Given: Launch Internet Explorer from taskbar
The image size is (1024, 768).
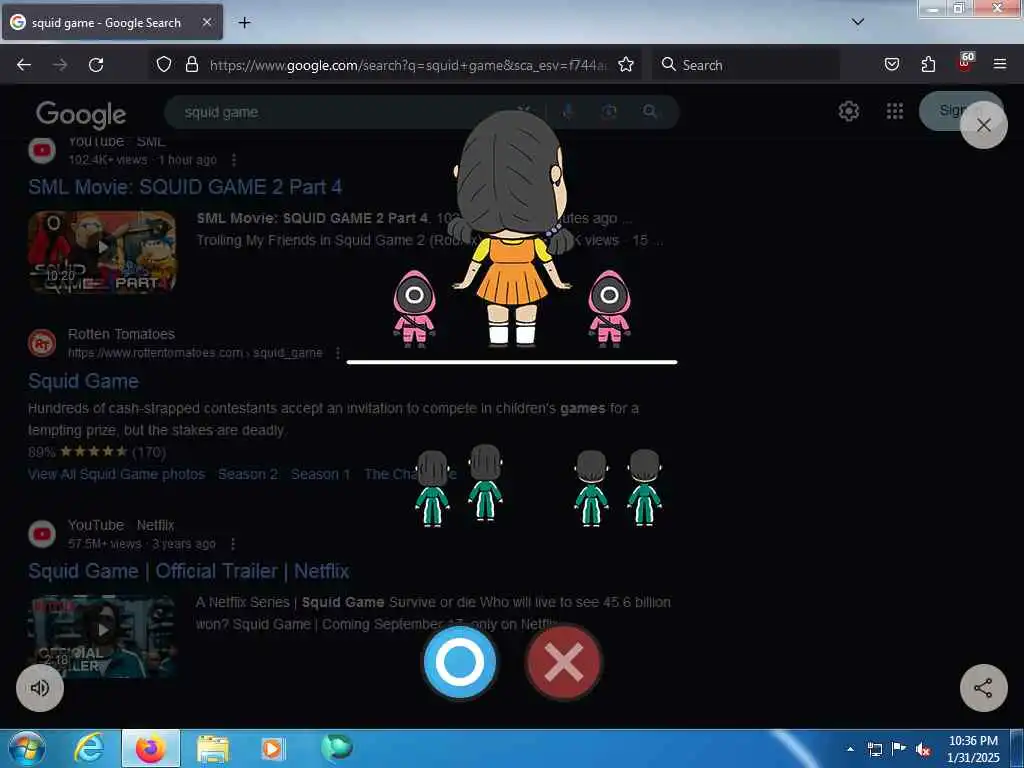Looking at the screenshot, I should point(88,748).
